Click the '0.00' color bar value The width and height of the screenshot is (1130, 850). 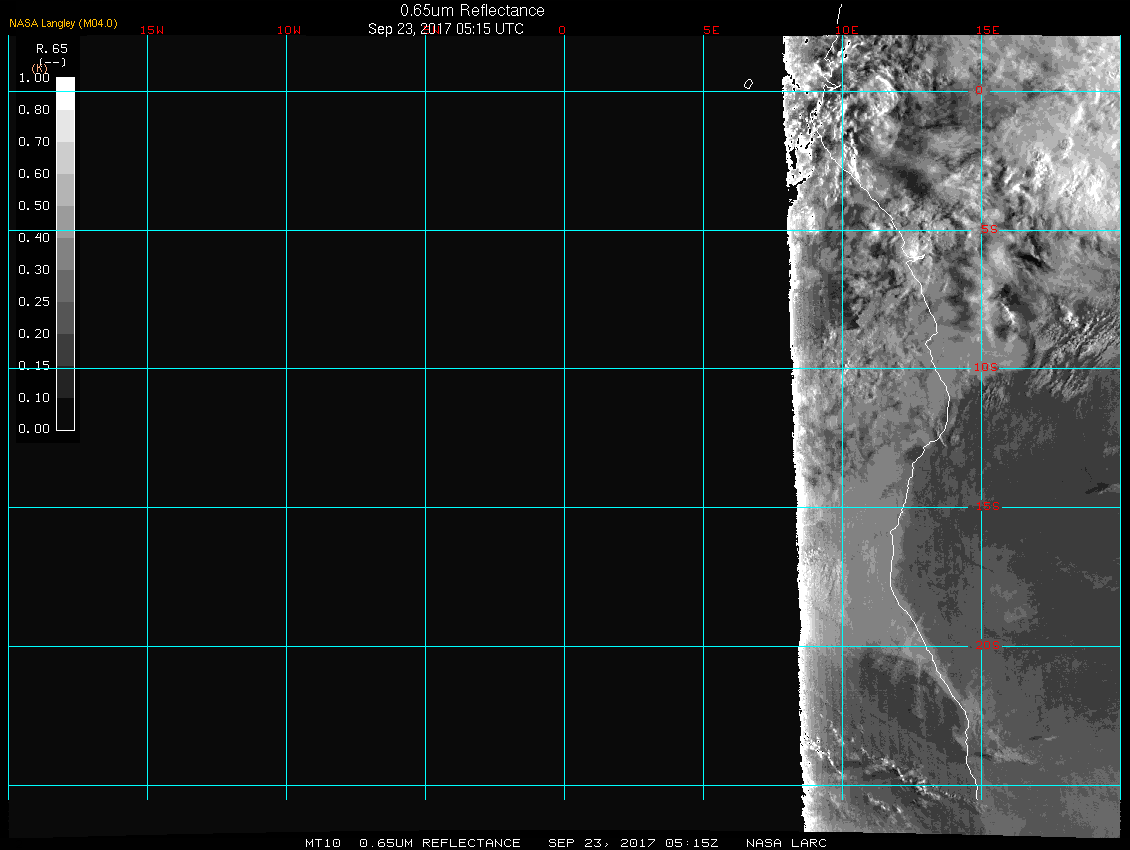tap(34, 429)
